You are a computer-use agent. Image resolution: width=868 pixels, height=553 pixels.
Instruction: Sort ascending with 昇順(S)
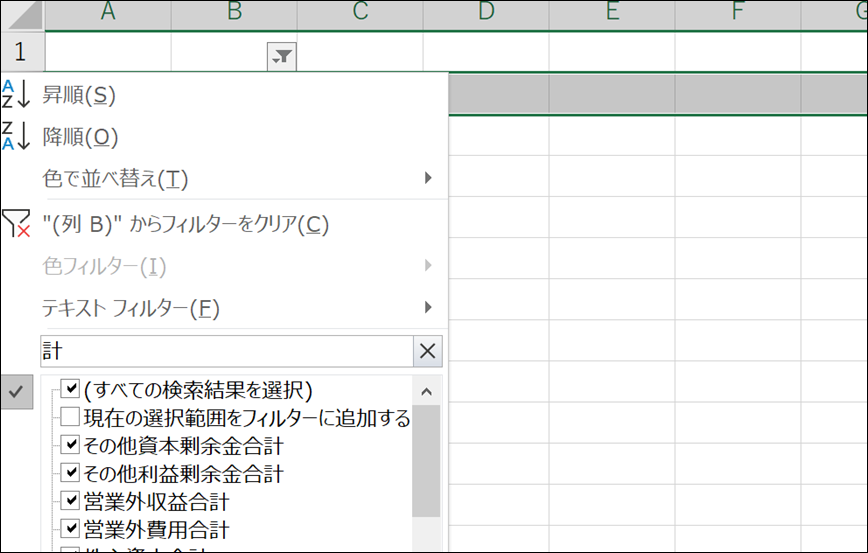pos(79,95)
